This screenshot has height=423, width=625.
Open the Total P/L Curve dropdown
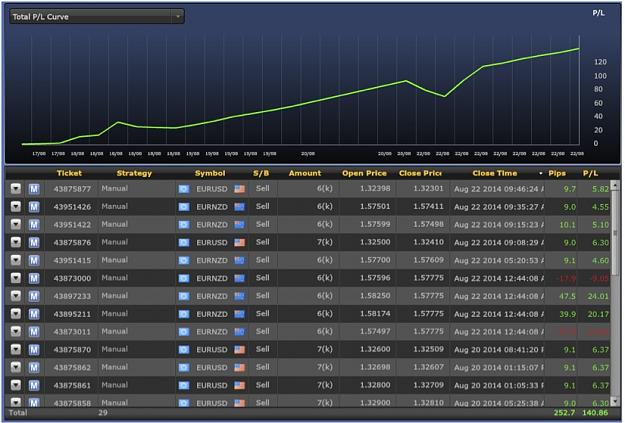(x=97, y=16)
